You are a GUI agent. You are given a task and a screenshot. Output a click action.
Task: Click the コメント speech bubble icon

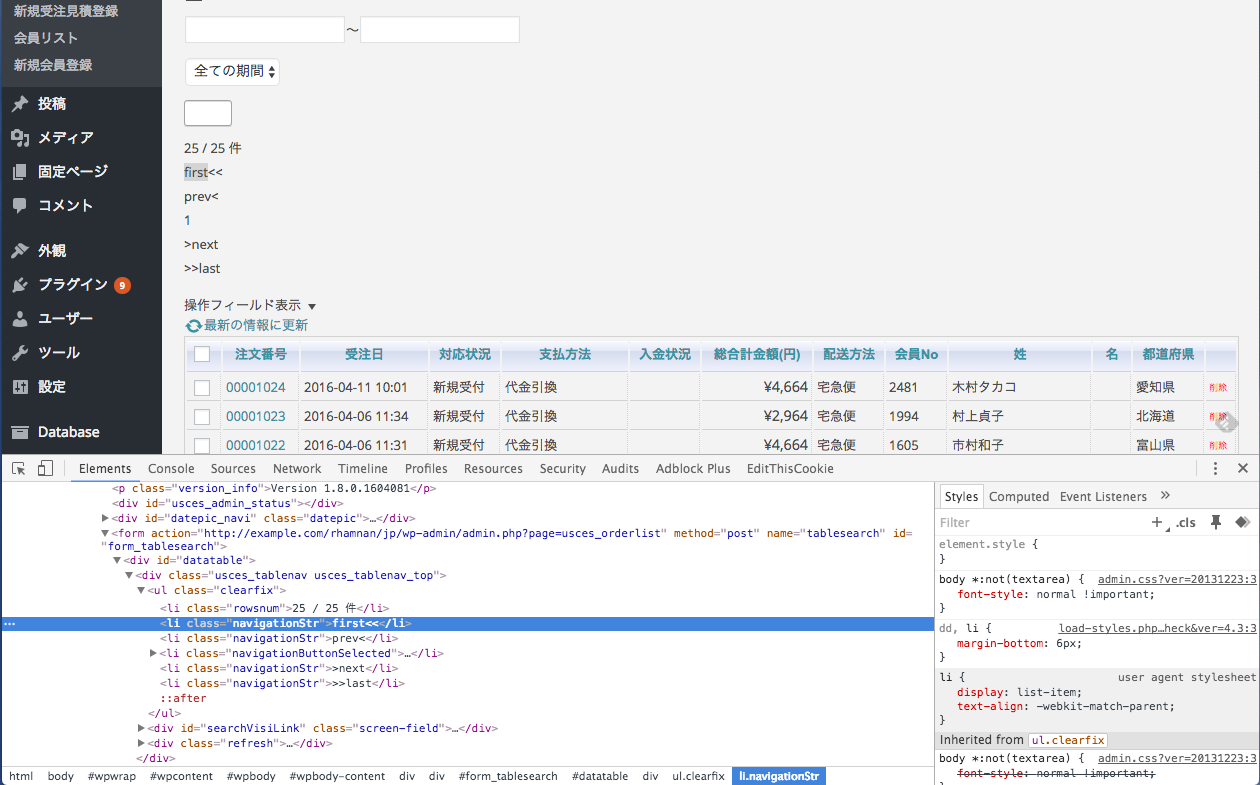[20, 206]
